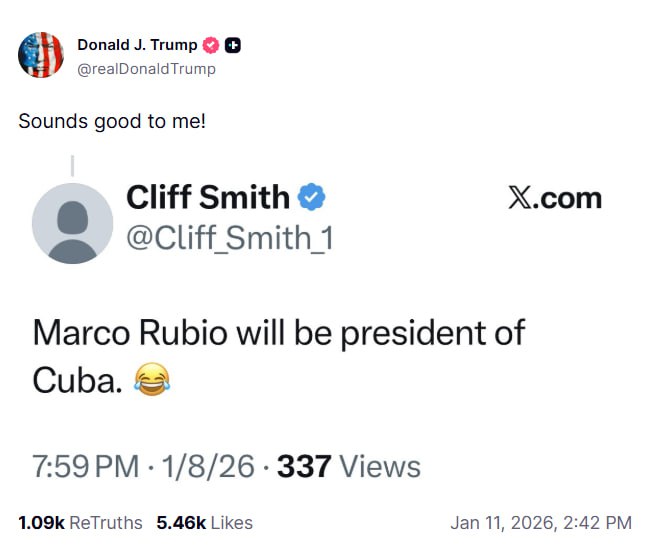Open the Donald J. Trump display name
This screenshot has width=650, height=551.
coord(137,45)
